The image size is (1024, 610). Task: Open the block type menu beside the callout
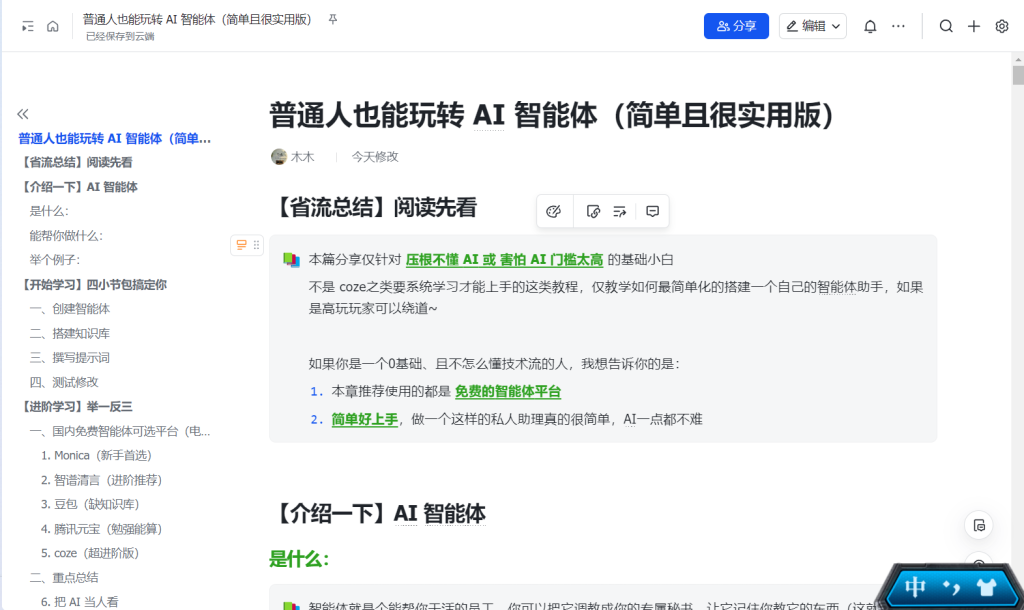241,244
